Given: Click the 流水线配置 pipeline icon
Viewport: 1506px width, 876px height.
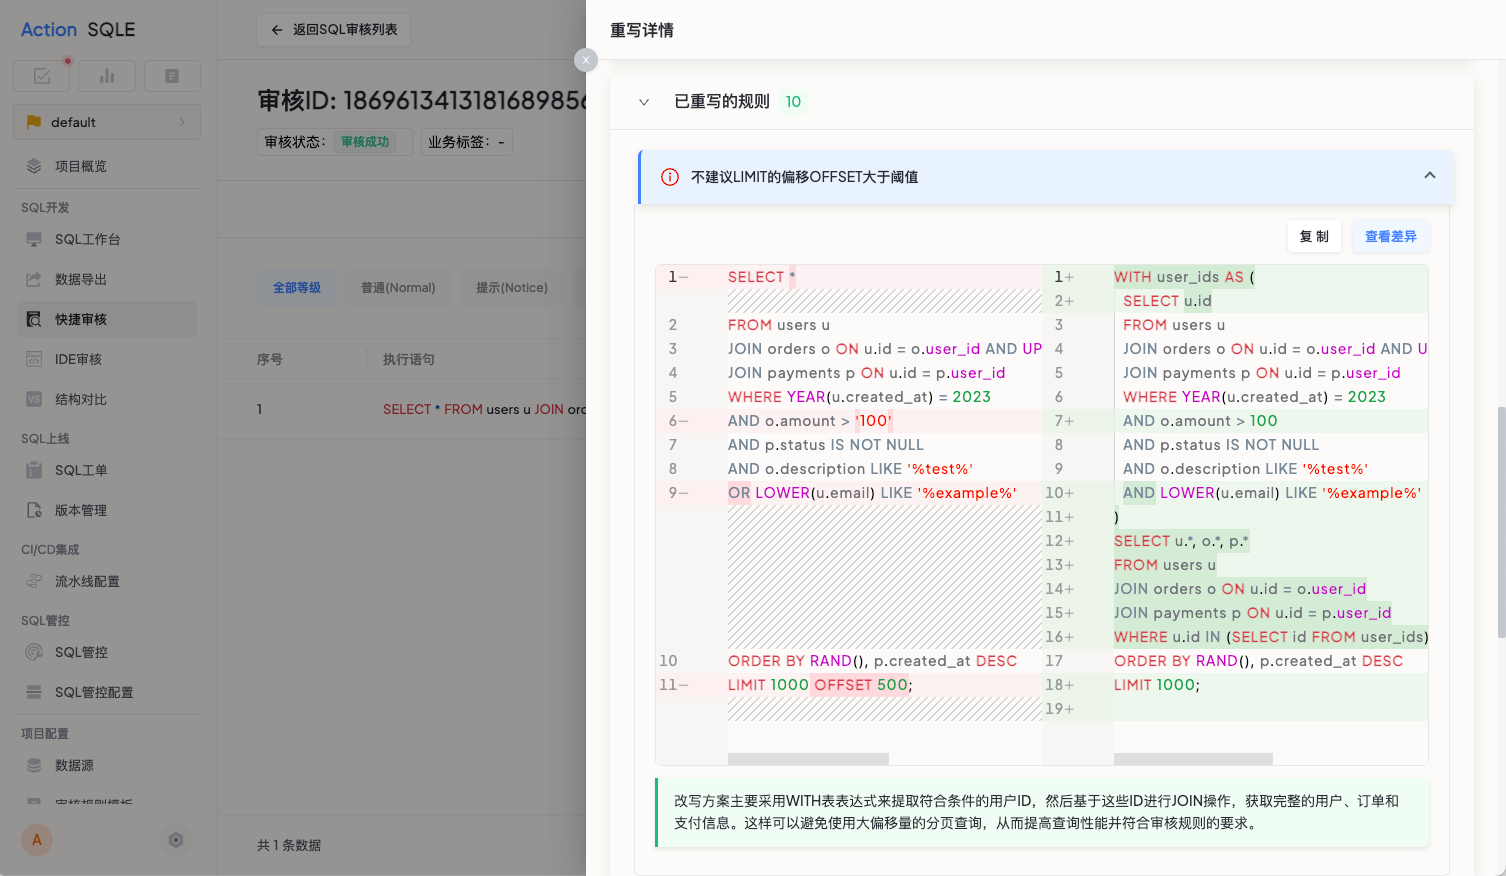Looking at the screenshot, I should [34, 581].
